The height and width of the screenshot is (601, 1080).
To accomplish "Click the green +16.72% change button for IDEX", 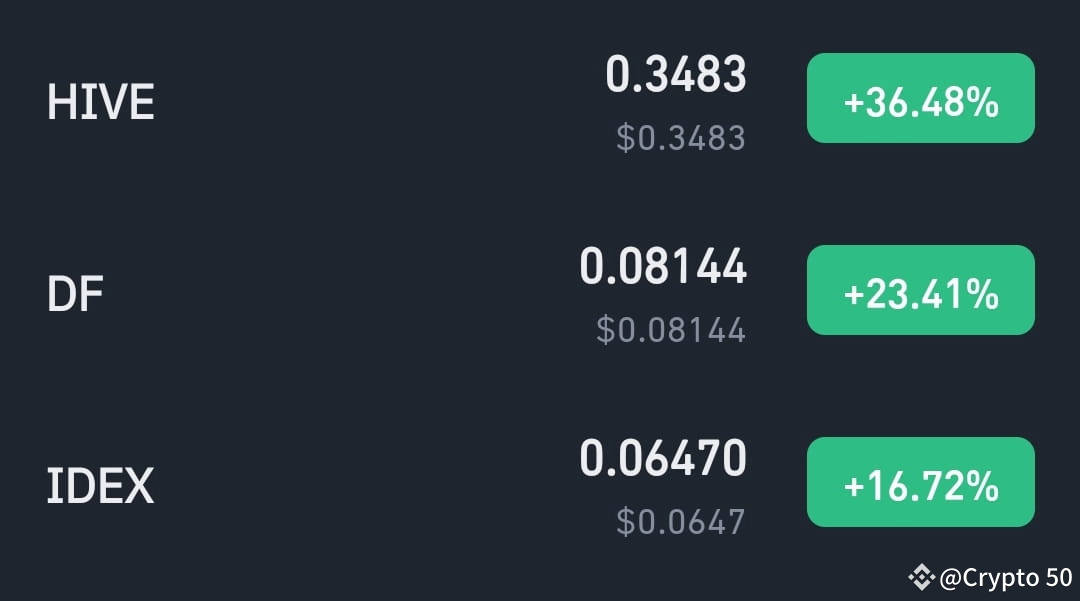I will tap(920, 482).
